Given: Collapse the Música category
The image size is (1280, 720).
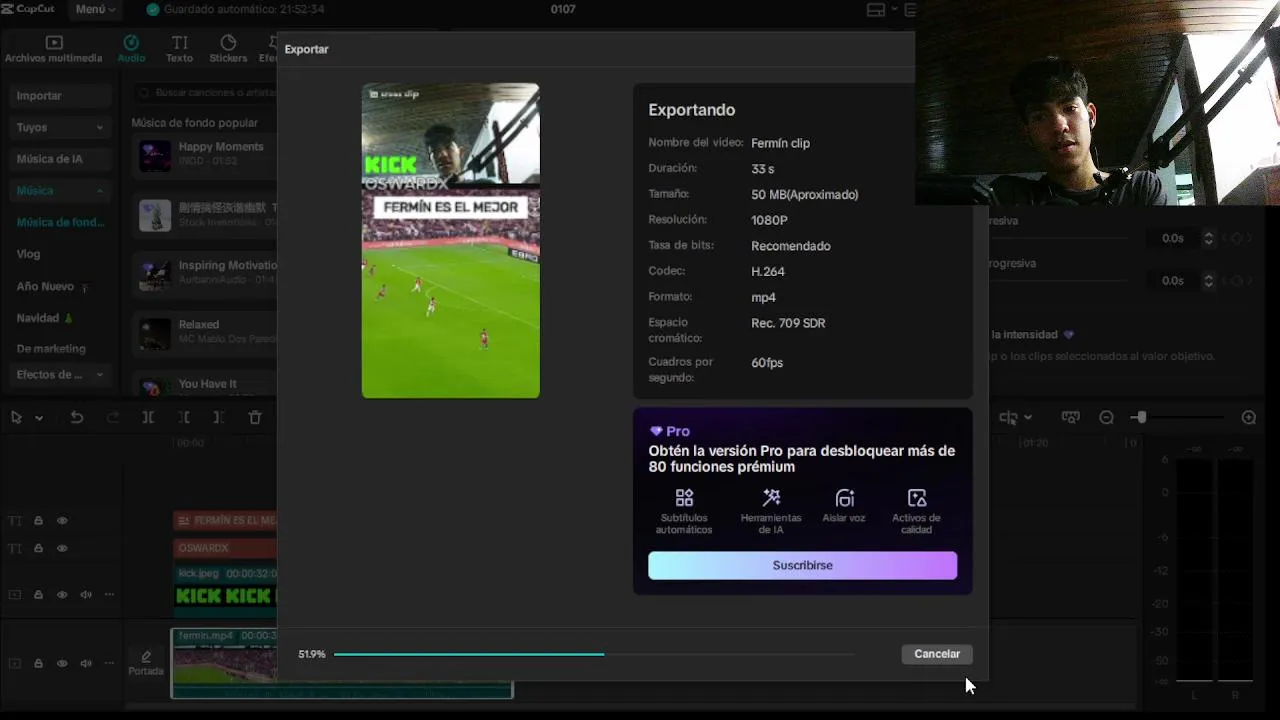Looking at the screenshot, I should [59, 190].
